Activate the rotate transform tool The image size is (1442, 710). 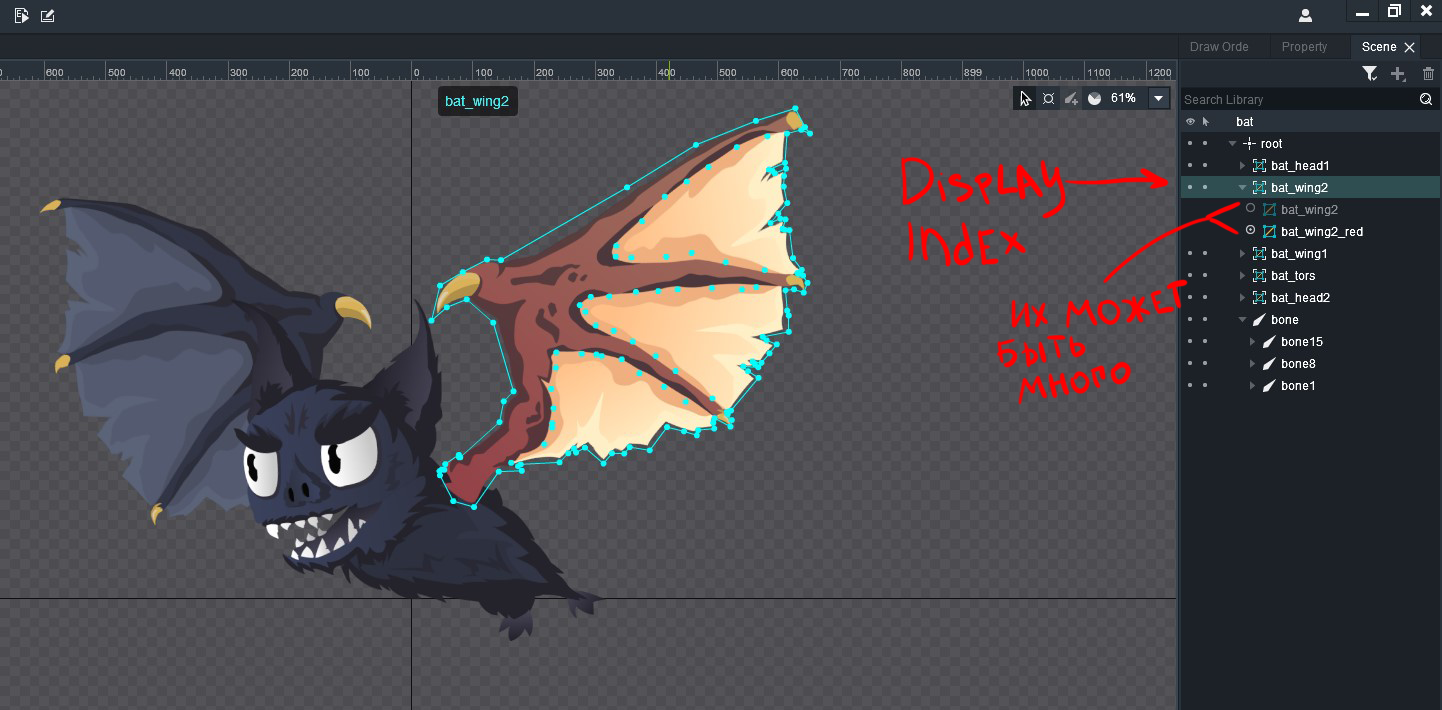coord(1048,98)
